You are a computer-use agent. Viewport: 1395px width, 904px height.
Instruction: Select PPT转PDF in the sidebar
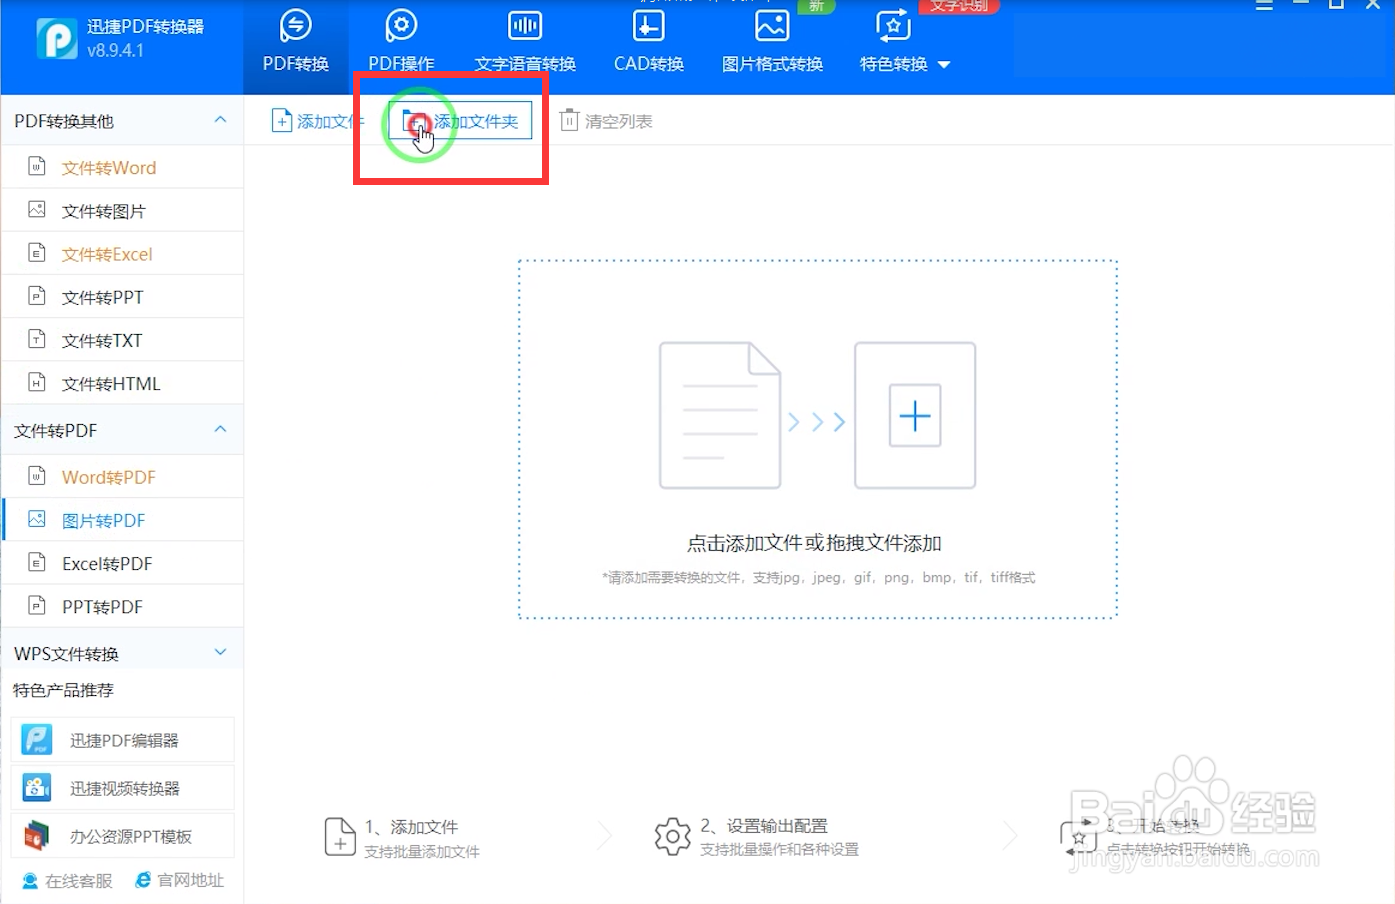(x=122, y=605)
